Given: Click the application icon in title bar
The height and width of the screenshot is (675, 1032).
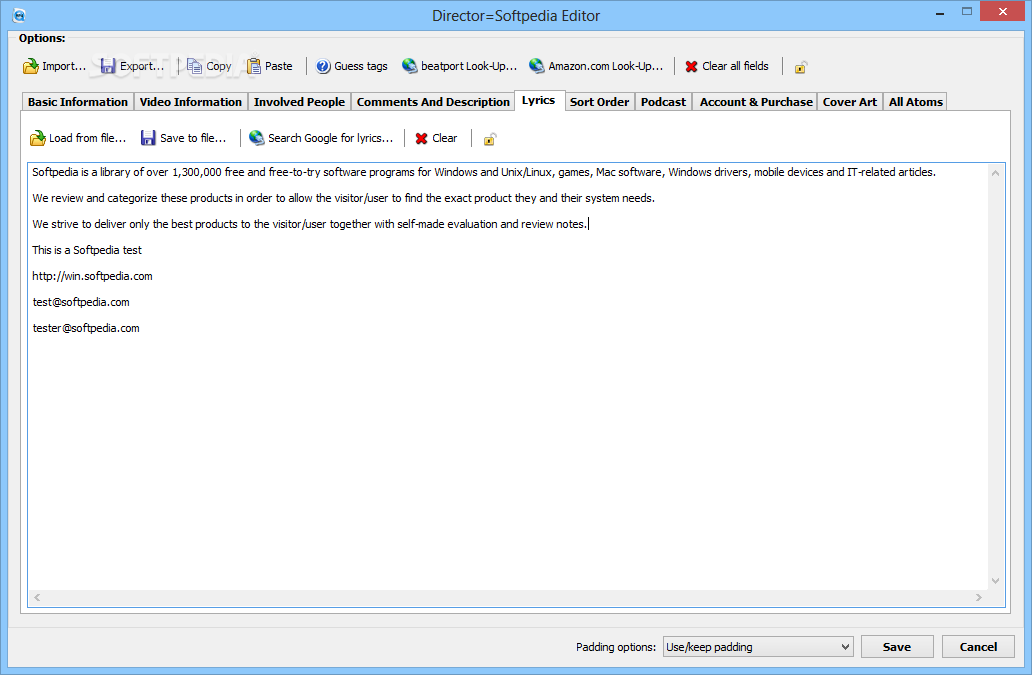Looking at the screenshot, I should 18,15.
